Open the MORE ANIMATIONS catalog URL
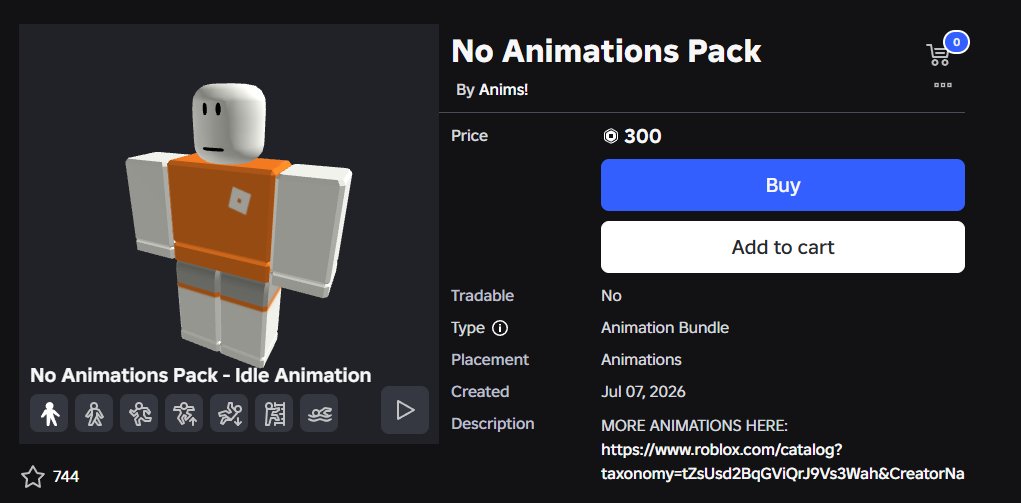1021x503 pixels. 783,462
